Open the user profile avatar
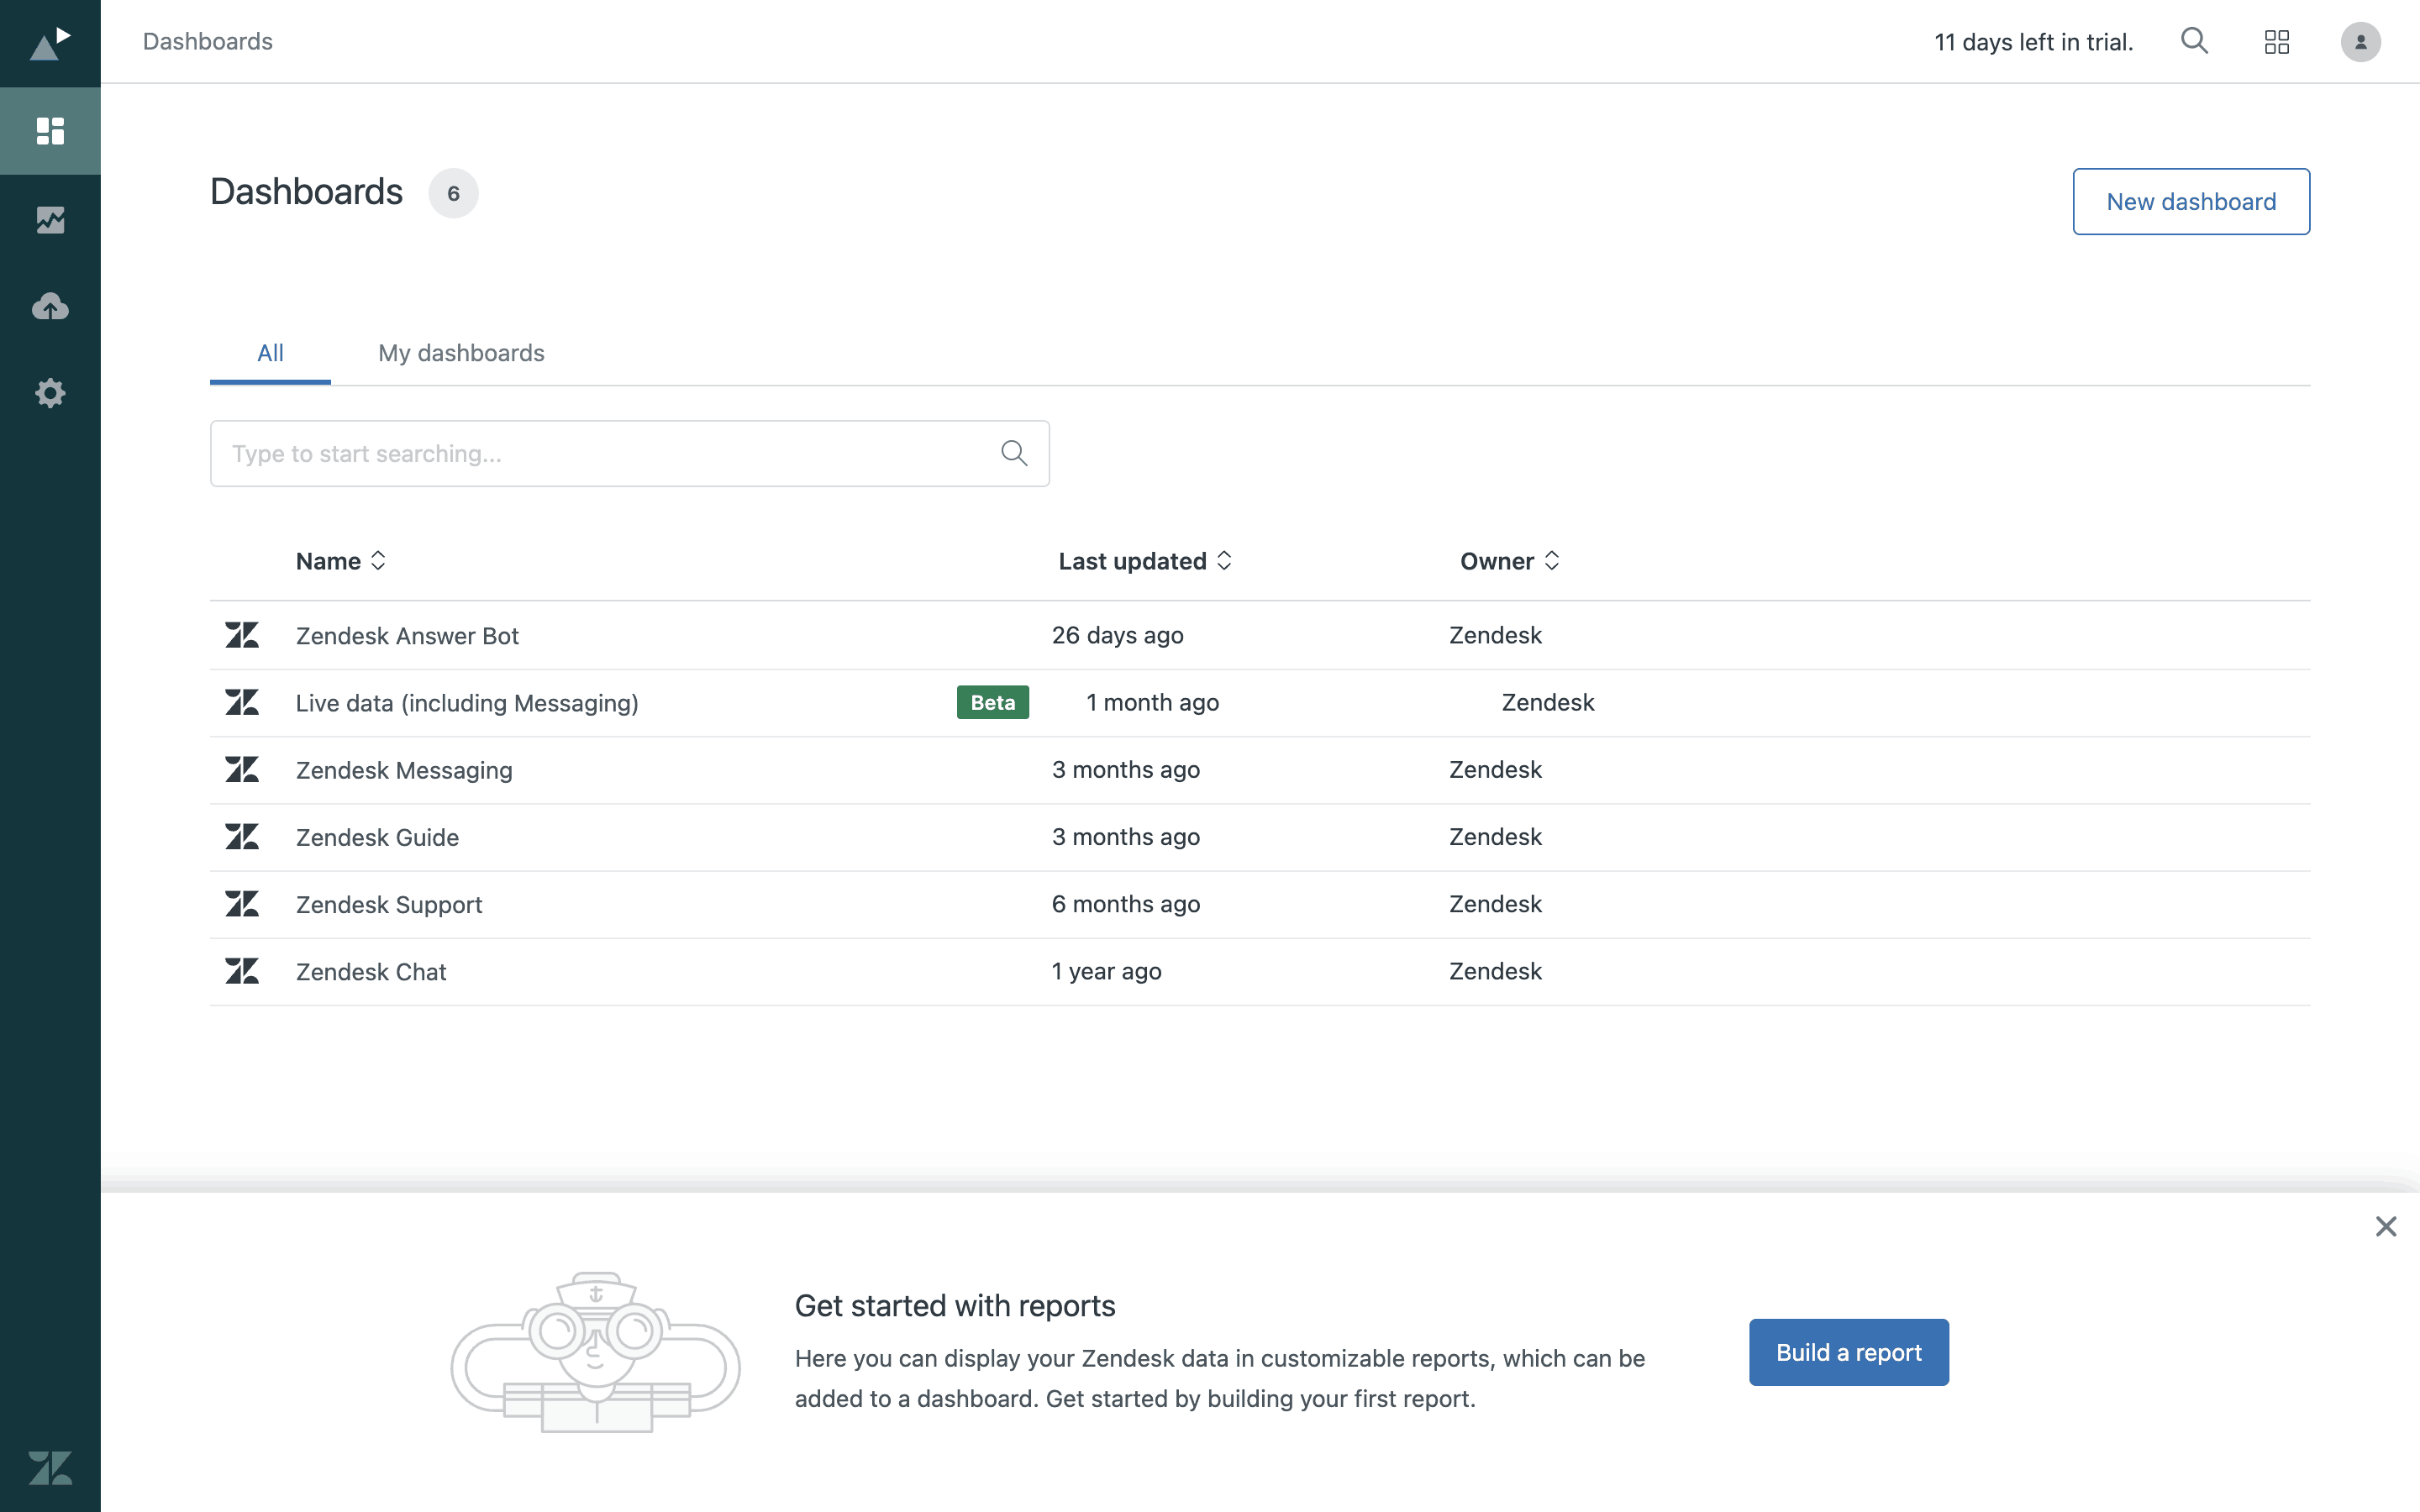2420x1512 pixels. (2360, 41)
